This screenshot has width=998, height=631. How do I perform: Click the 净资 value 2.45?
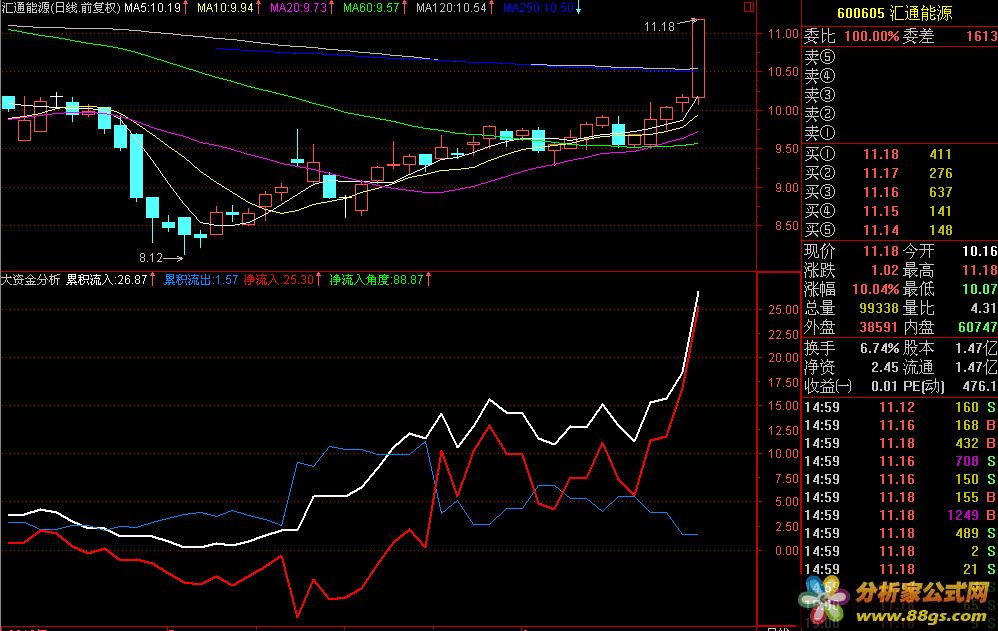tap(885, 367)
